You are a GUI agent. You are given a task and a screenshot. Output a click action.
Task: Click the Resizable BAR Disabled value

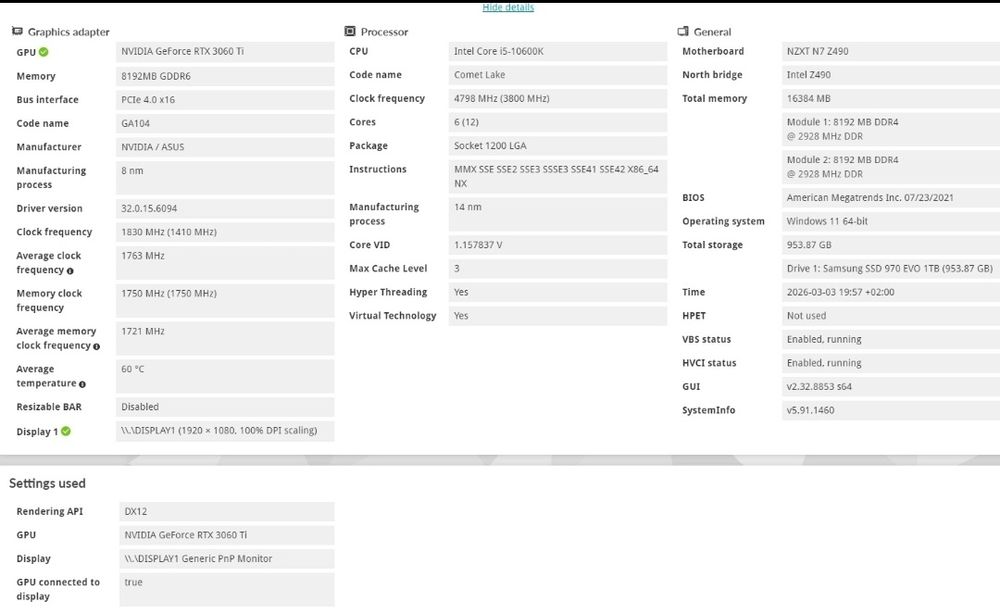point(225,406)
